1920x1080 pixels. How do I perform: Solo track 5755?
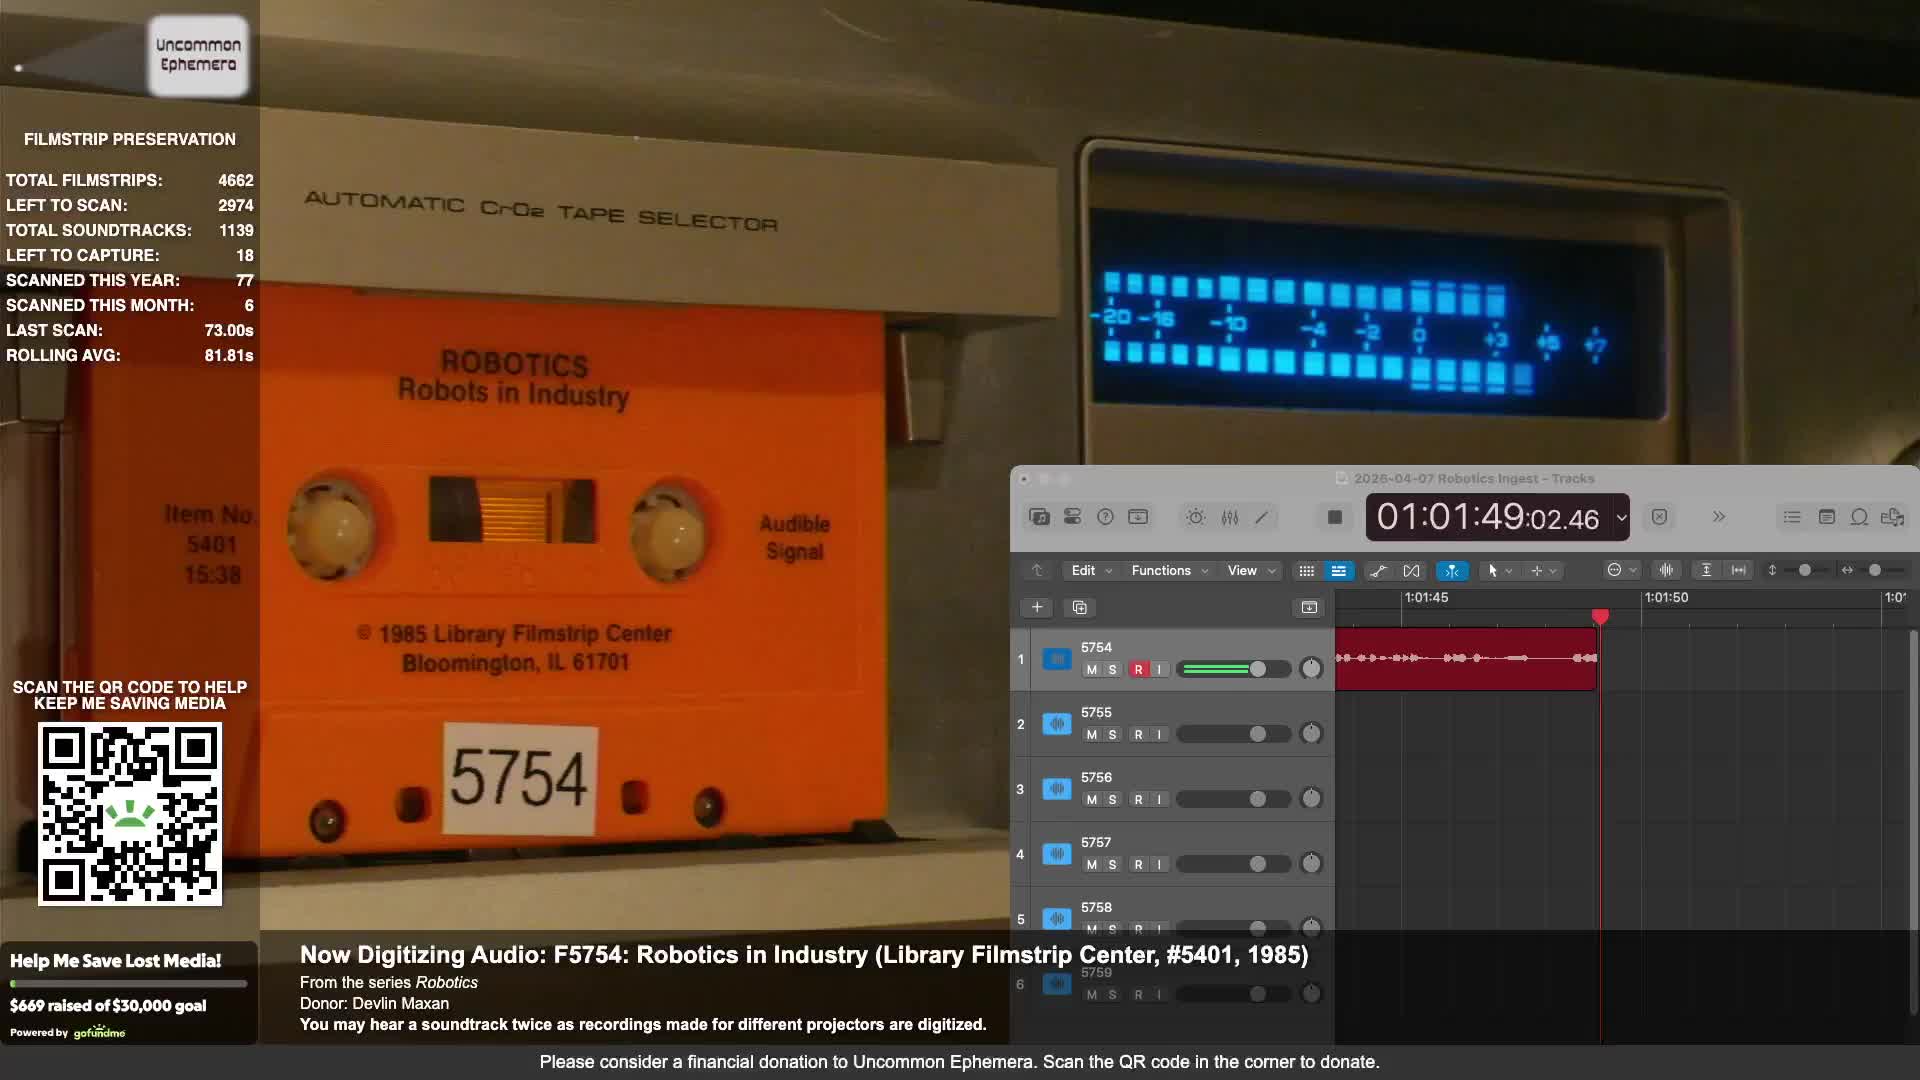pyautogui.click(x=1112, y=735)
